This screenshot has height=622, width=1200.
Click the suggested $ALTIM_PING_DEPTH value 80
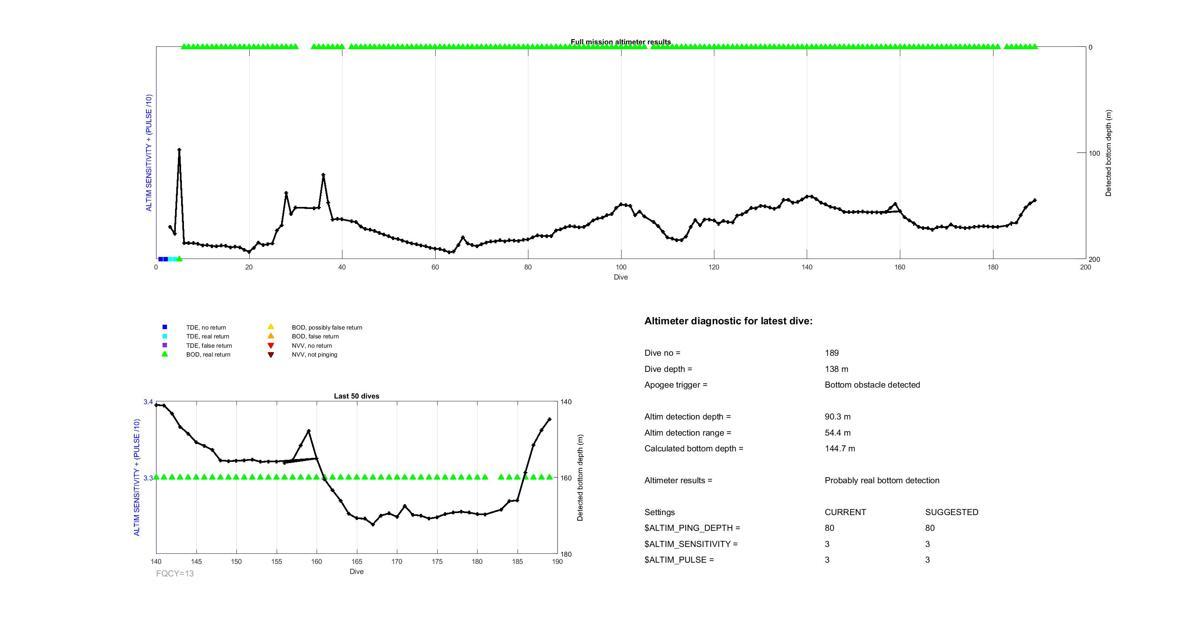pos(930,528)
